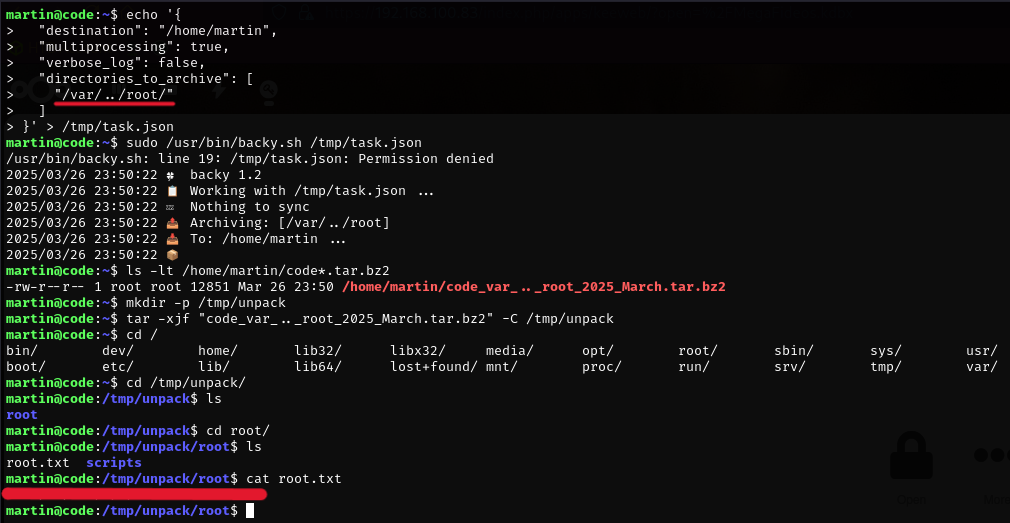This screenshot has width=1010, height=523.
Task: Click the inbox emoji before "To: /home/martin"
Action: tap(172, 239)
